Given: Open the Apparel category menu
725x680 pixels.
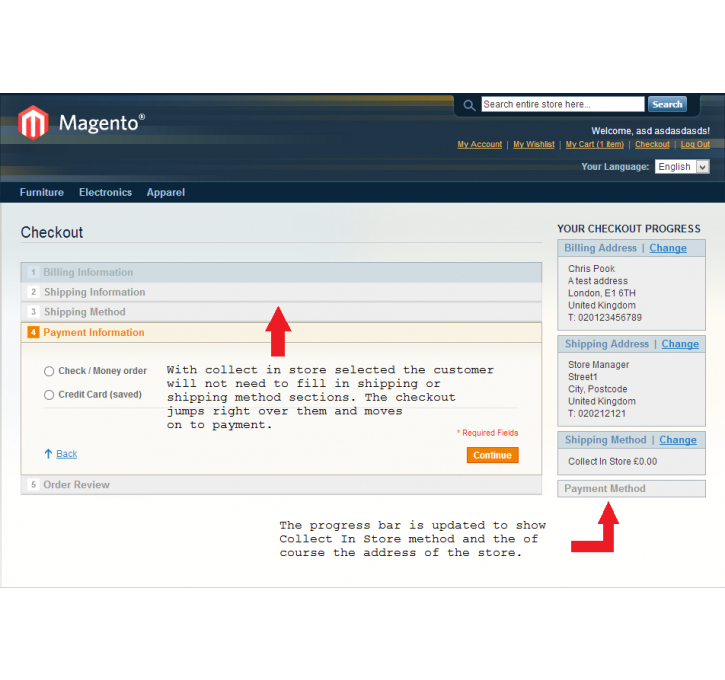Looking at the screenshot, I should pos(166,192).
